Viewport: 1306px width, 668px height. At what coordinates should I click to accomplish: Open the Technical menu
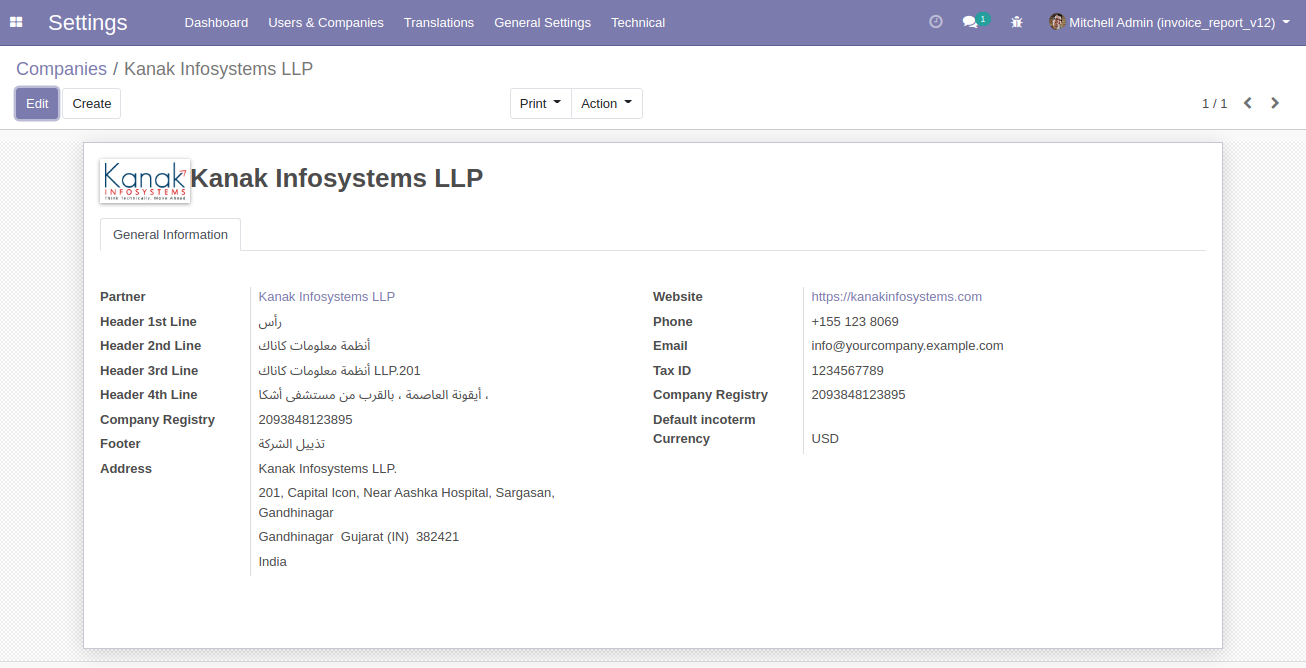[x=638, y=22]
